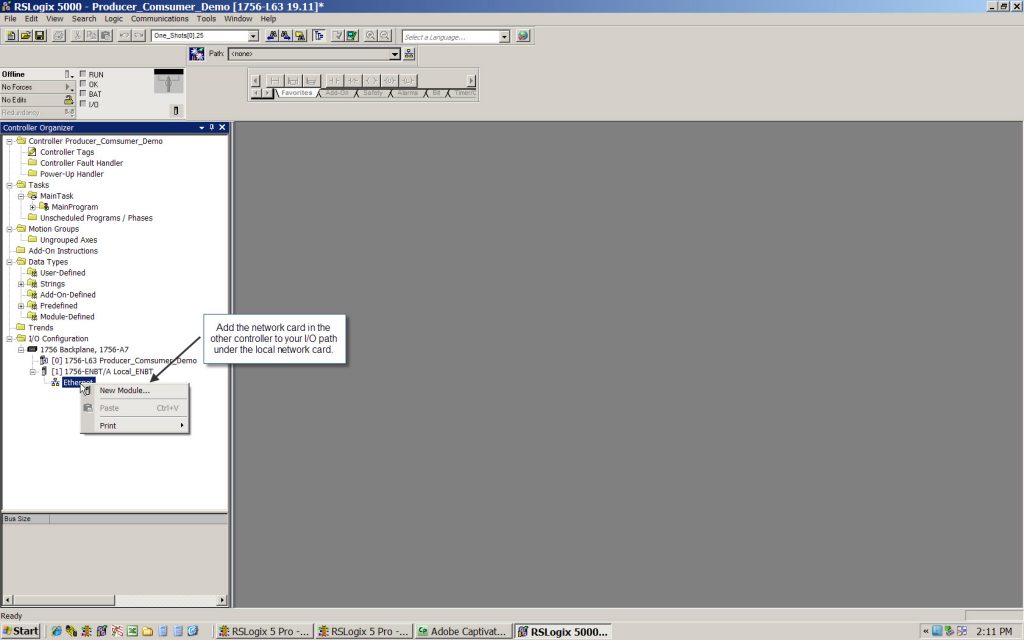
Task: Click the Undo arrow icon
Action: click(124, 36)
